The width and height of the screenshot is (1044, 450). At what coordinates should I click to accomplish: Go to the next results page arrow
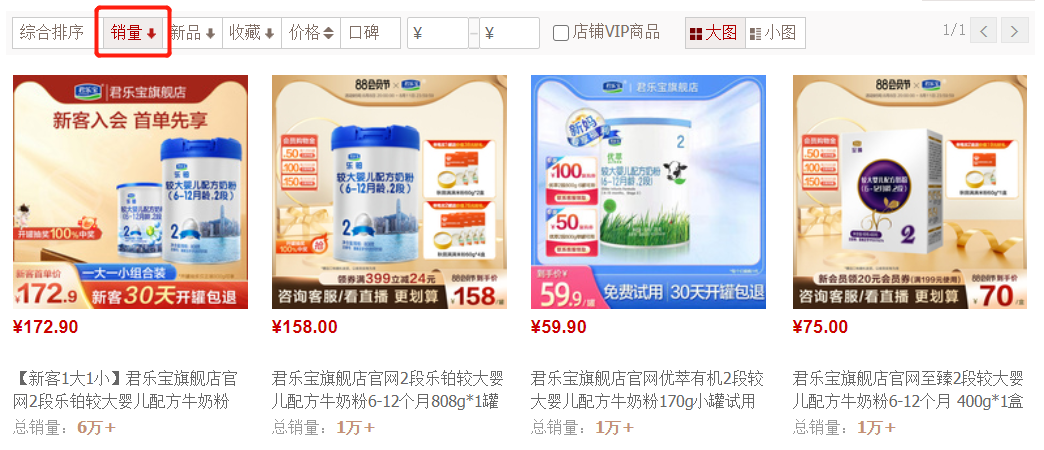click(1014, 31)
